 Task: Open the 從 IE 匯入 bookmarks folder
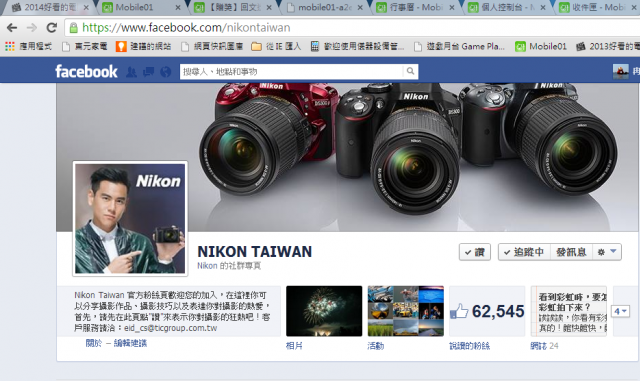tap(276, 46)
